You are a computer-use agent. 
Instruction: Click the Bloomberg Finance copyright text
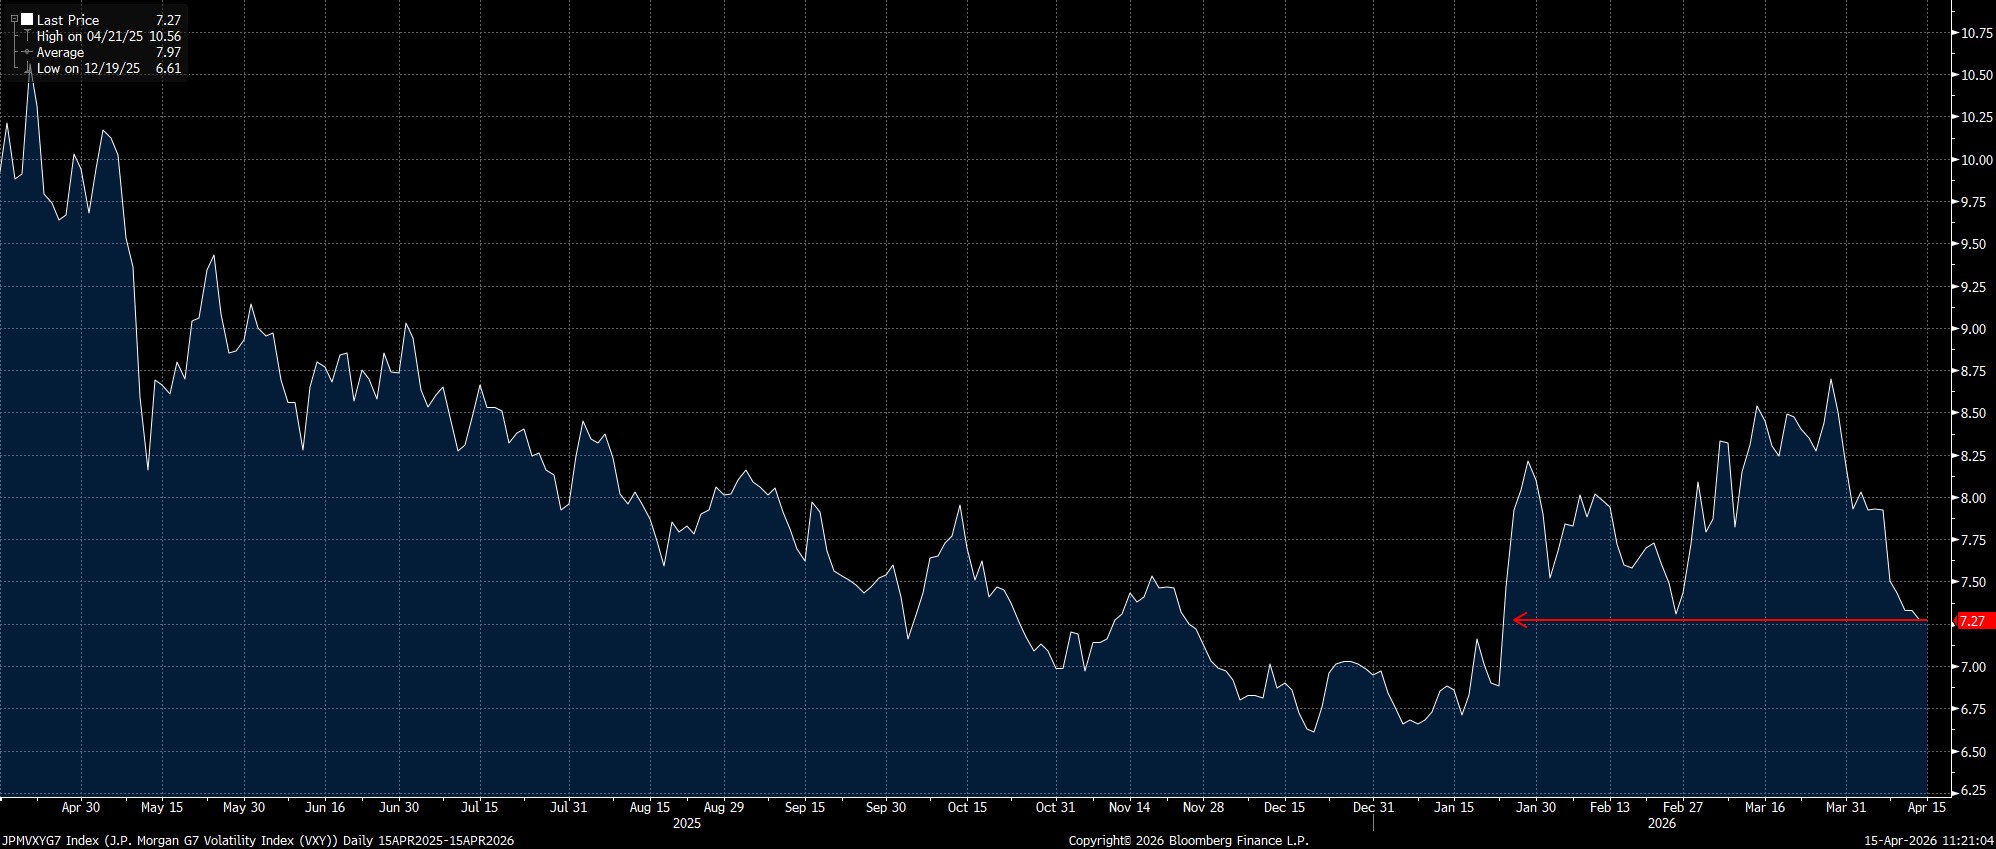pos(1188,841)
